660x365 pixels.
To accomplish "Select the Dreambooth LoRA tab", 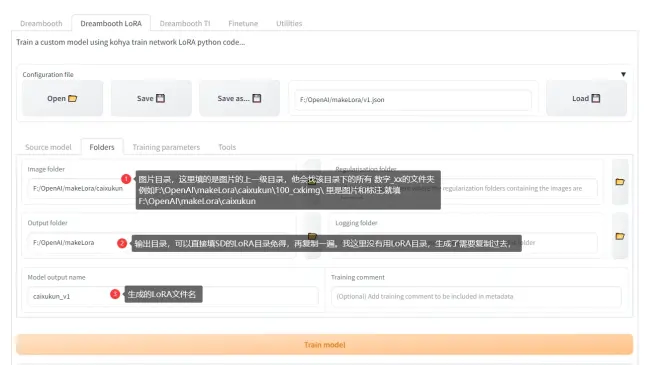I will coord(111,24).
